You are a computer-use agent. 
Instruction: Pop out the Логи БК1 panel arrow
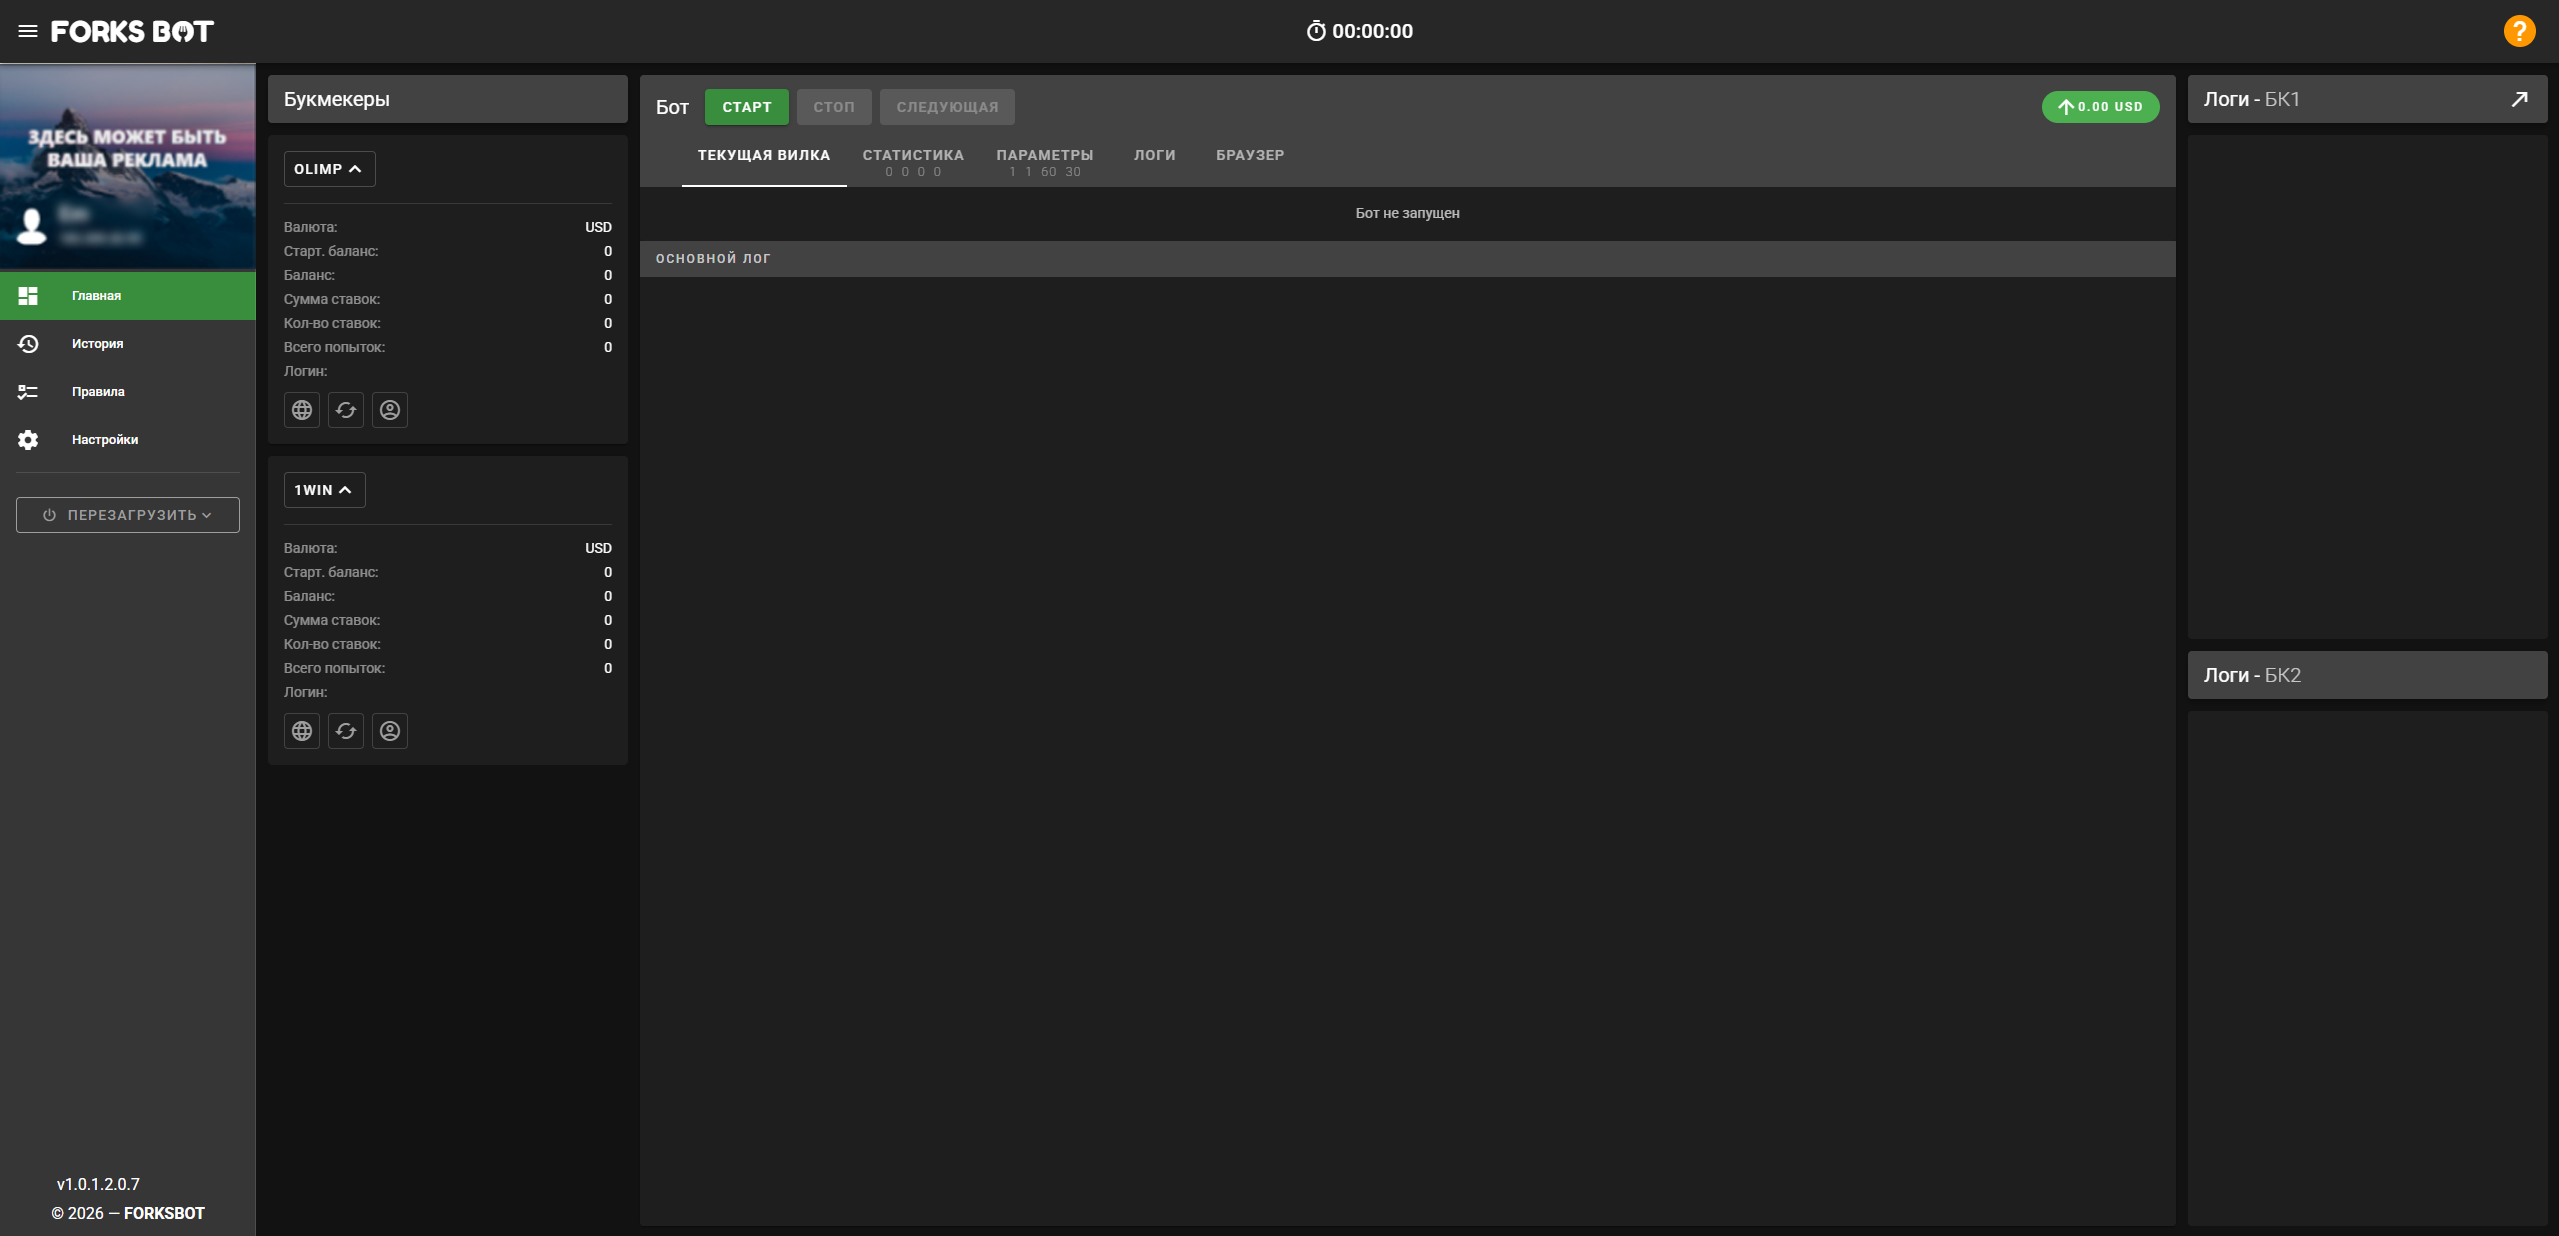[2520, 99]
